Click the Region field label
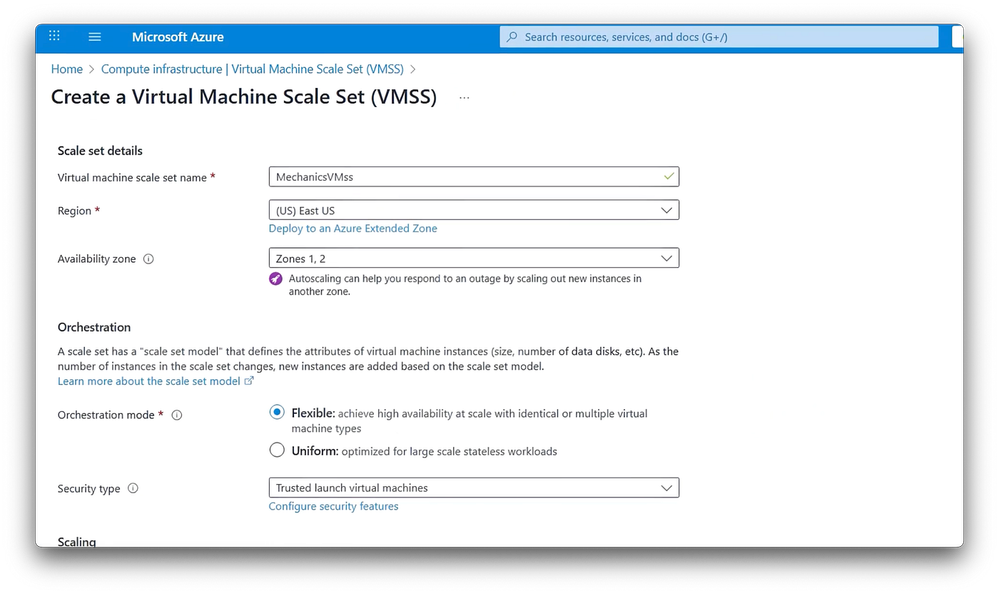This screenshot has width=999, height=594. [75, 211]
